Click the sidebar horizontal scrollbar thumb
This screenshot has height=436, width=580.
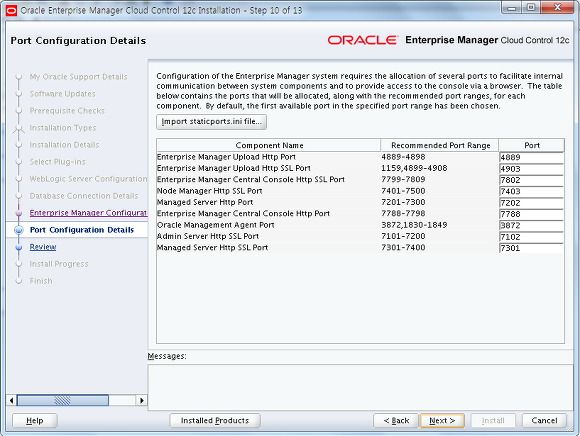coord(63,400)
